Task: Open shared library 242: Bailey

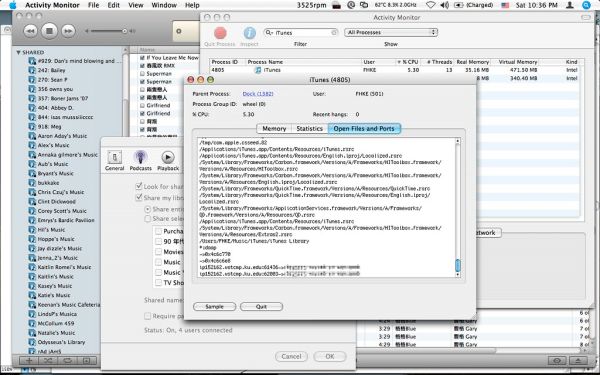Action: click(51, 70)
